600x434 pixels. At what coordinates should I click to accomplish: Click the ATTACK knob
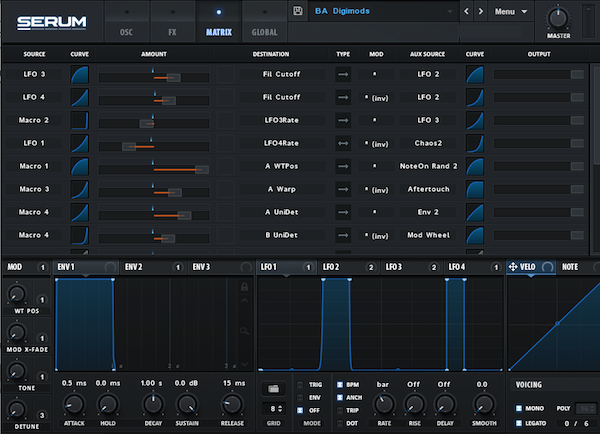pos(74,404)
